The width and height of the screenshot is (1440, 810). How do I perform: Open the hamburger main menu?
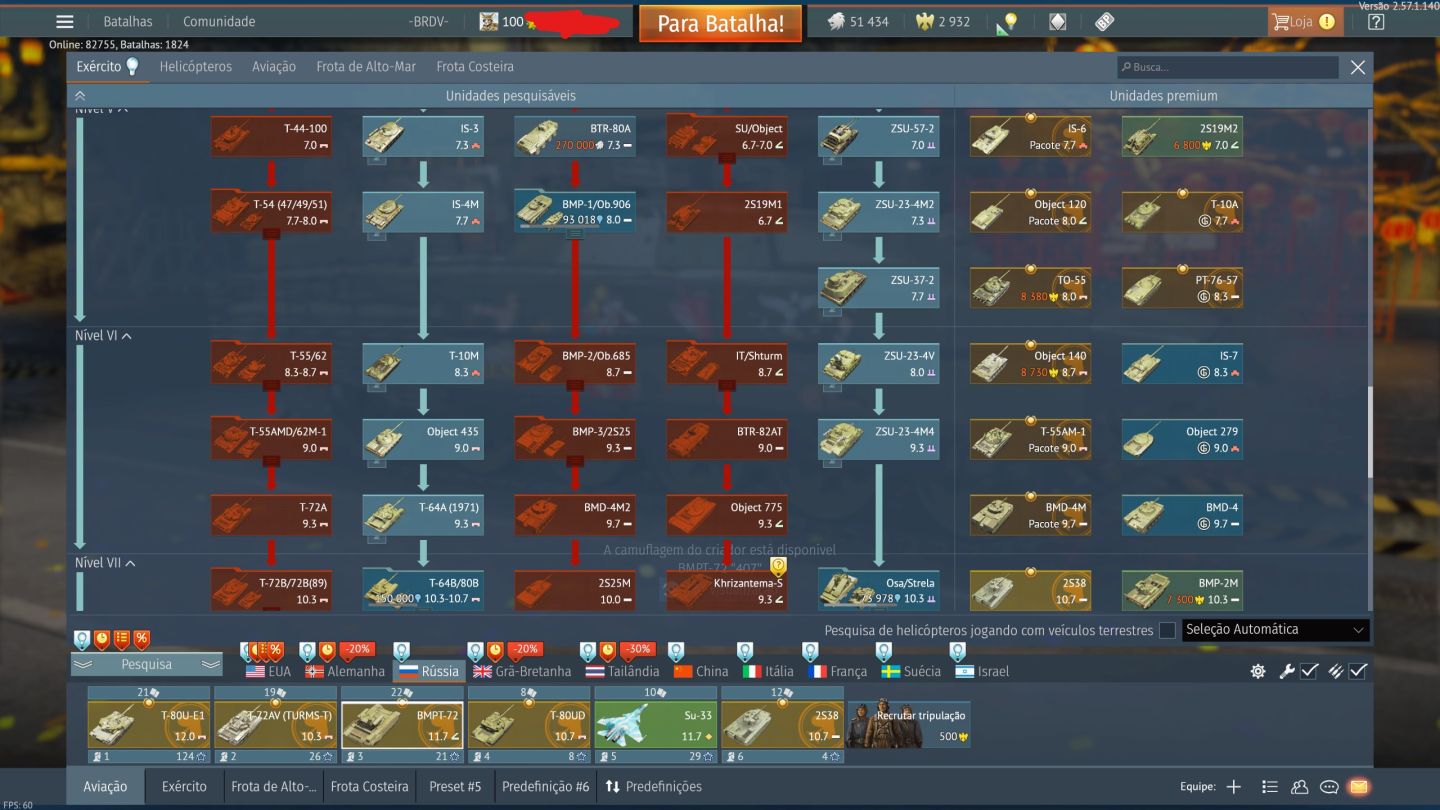(x=65, y=21)
